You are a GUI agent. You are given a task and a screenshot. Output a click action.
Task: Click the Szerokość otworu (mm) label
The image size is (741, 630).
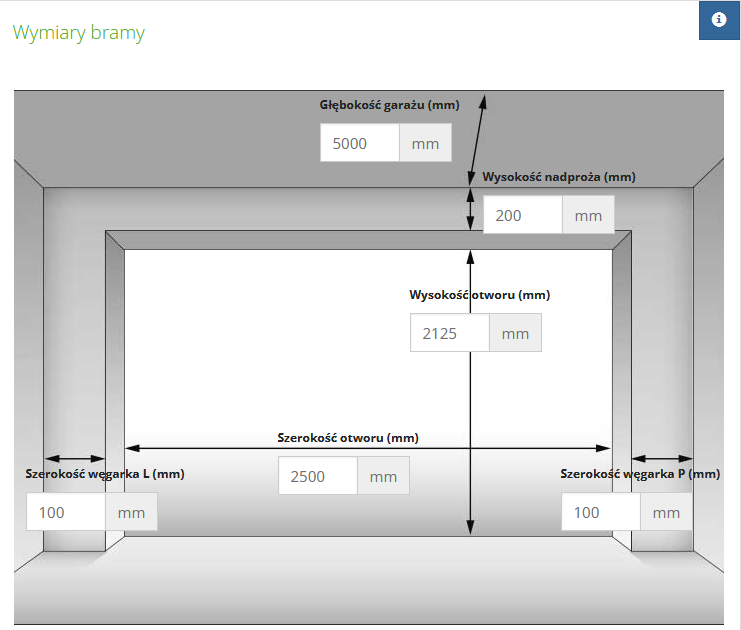[348, 438]
